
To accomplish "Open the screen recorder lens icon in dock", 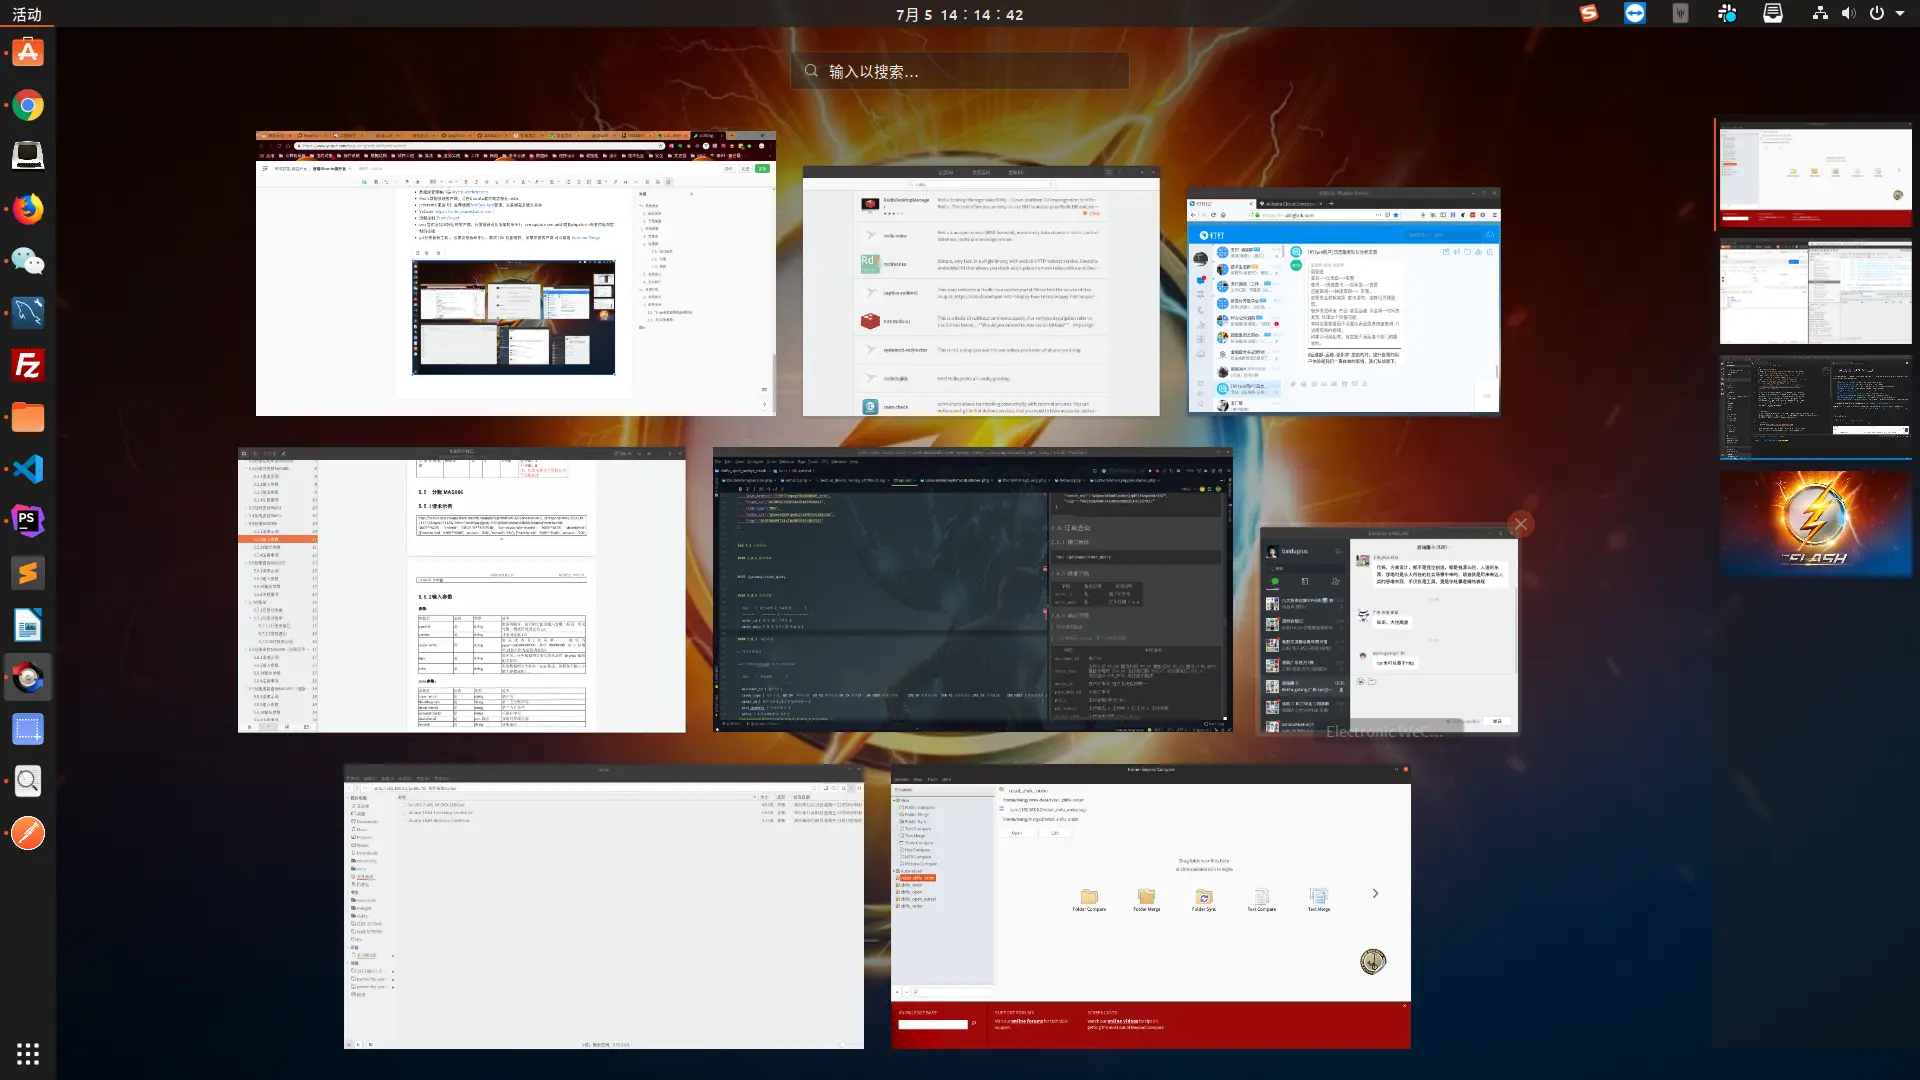I will point(28,677).
